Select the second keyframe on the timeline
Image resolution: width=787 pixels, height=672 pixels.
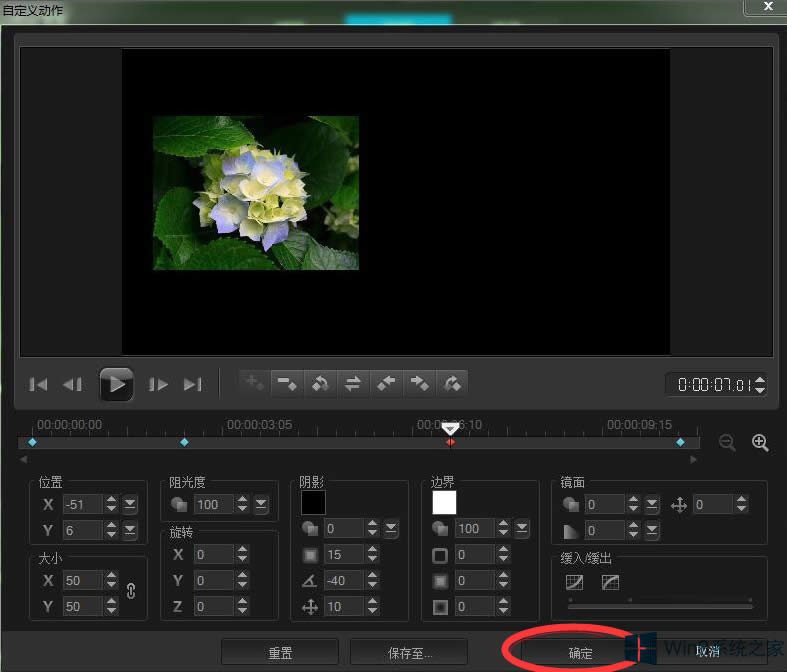pyautogui.click(x=184, y=442)
